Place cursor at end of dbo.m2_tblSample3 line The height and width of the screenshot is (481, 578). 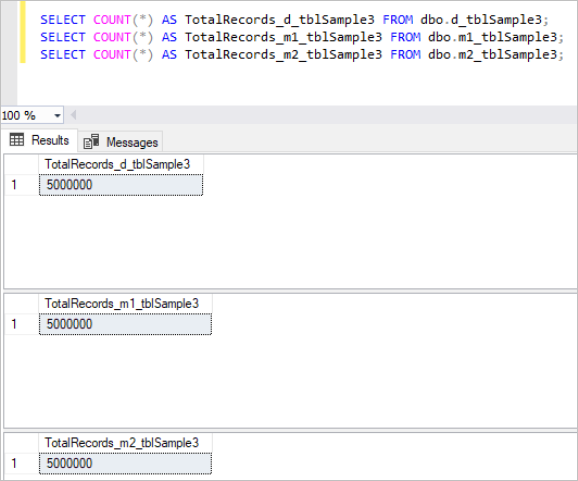pos(565,55)
